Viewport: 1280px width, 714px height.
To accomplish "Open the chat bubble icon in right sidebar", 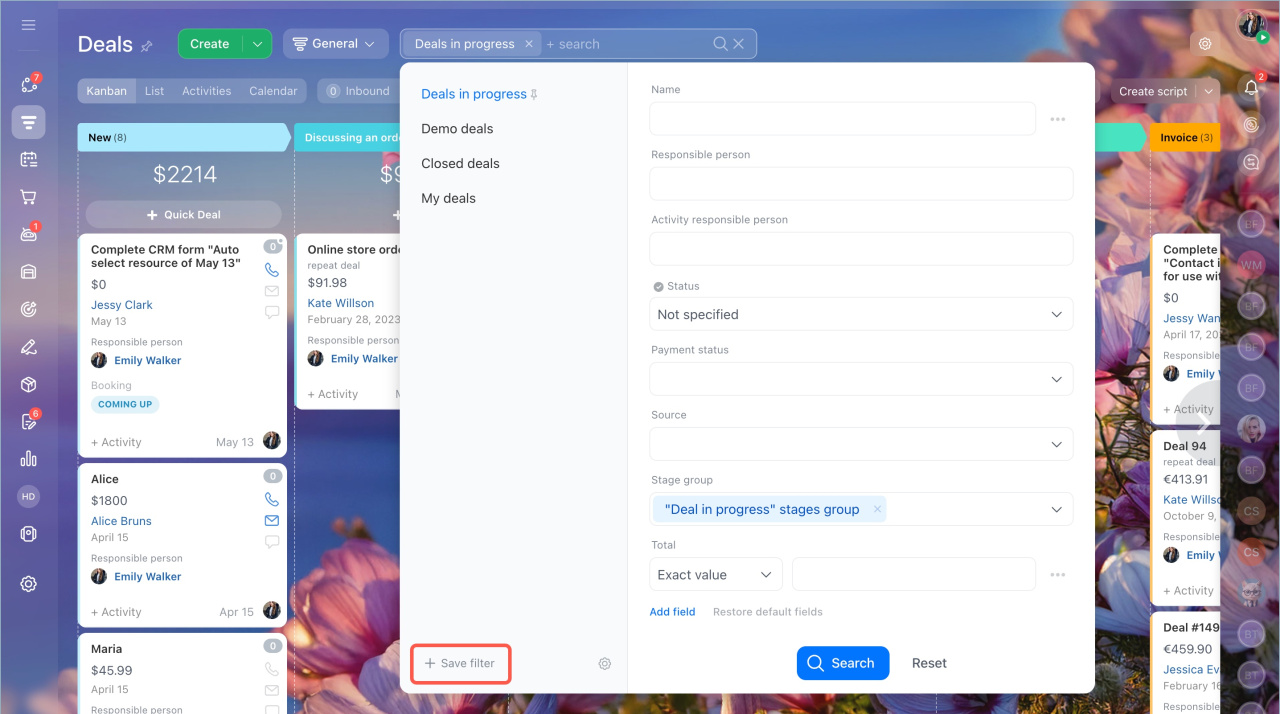I will (x=1251, y=162).
